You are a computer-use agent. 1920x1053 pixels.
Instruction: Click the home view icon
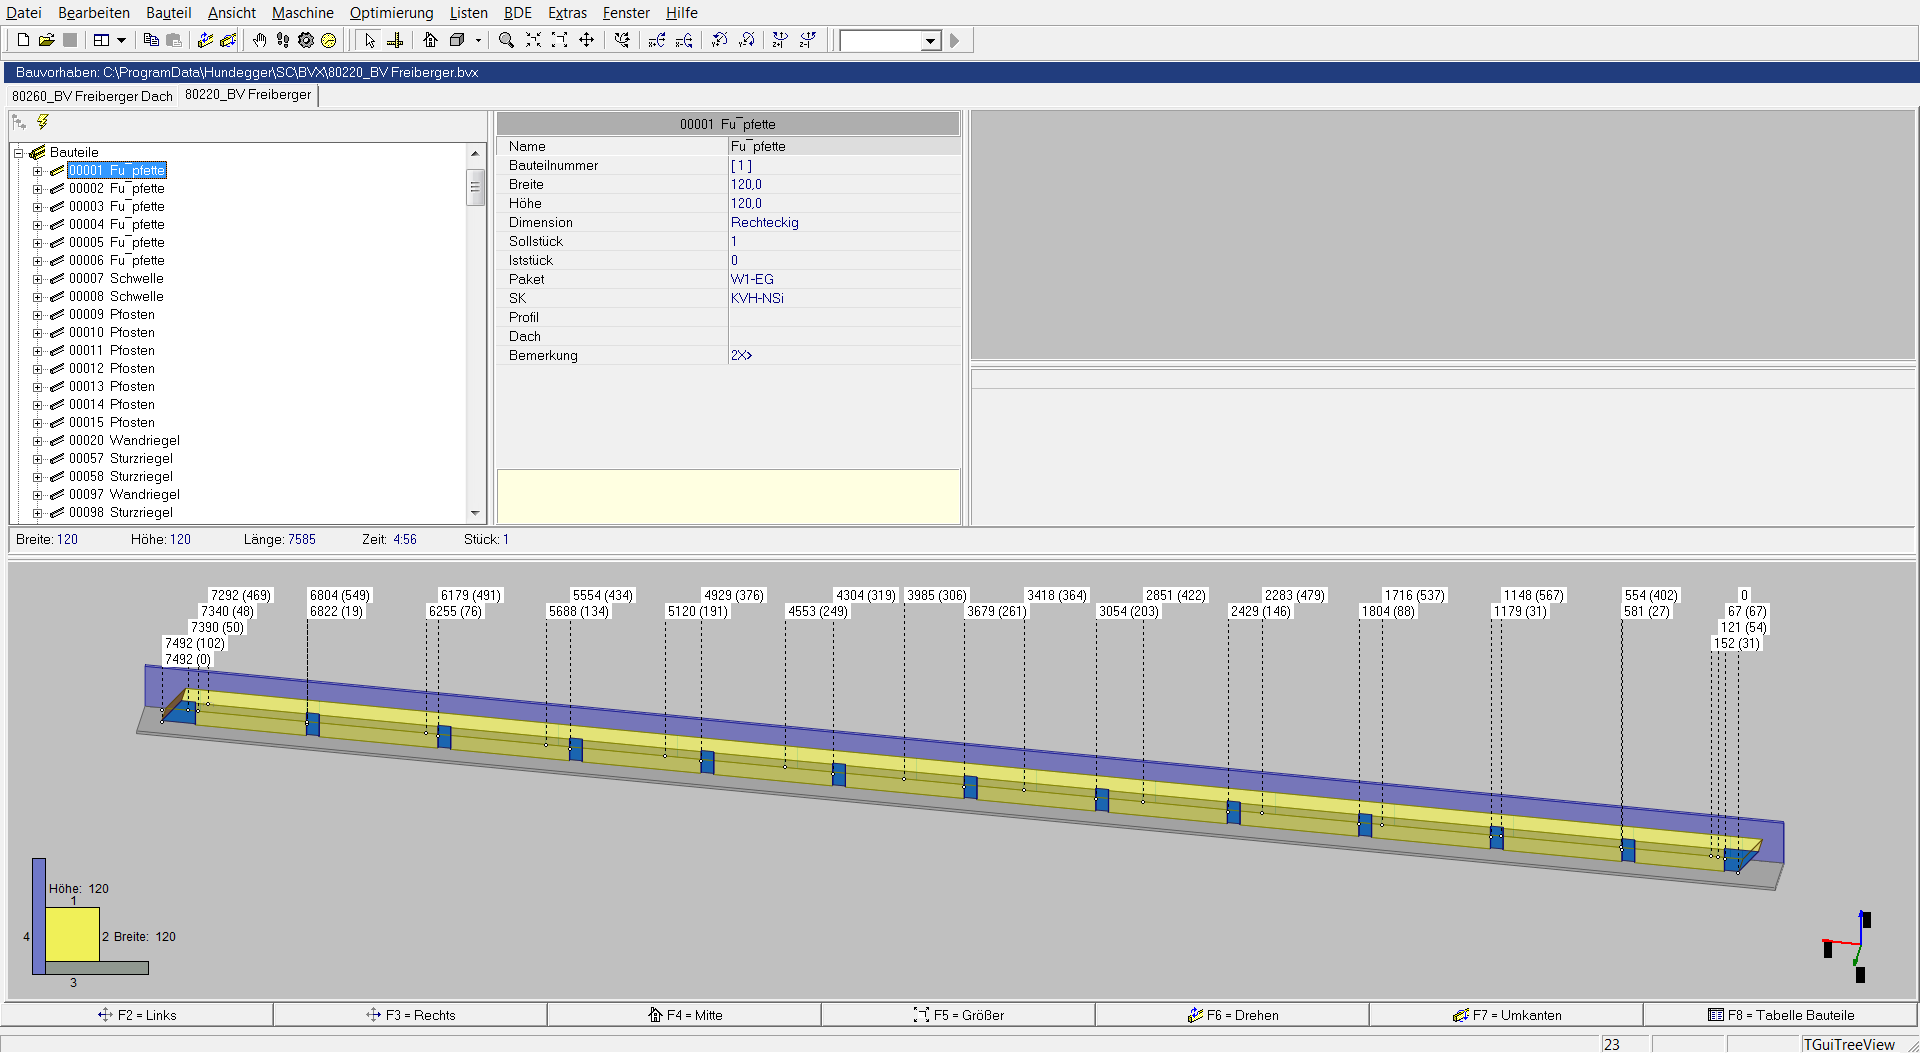tap(430, 40)
